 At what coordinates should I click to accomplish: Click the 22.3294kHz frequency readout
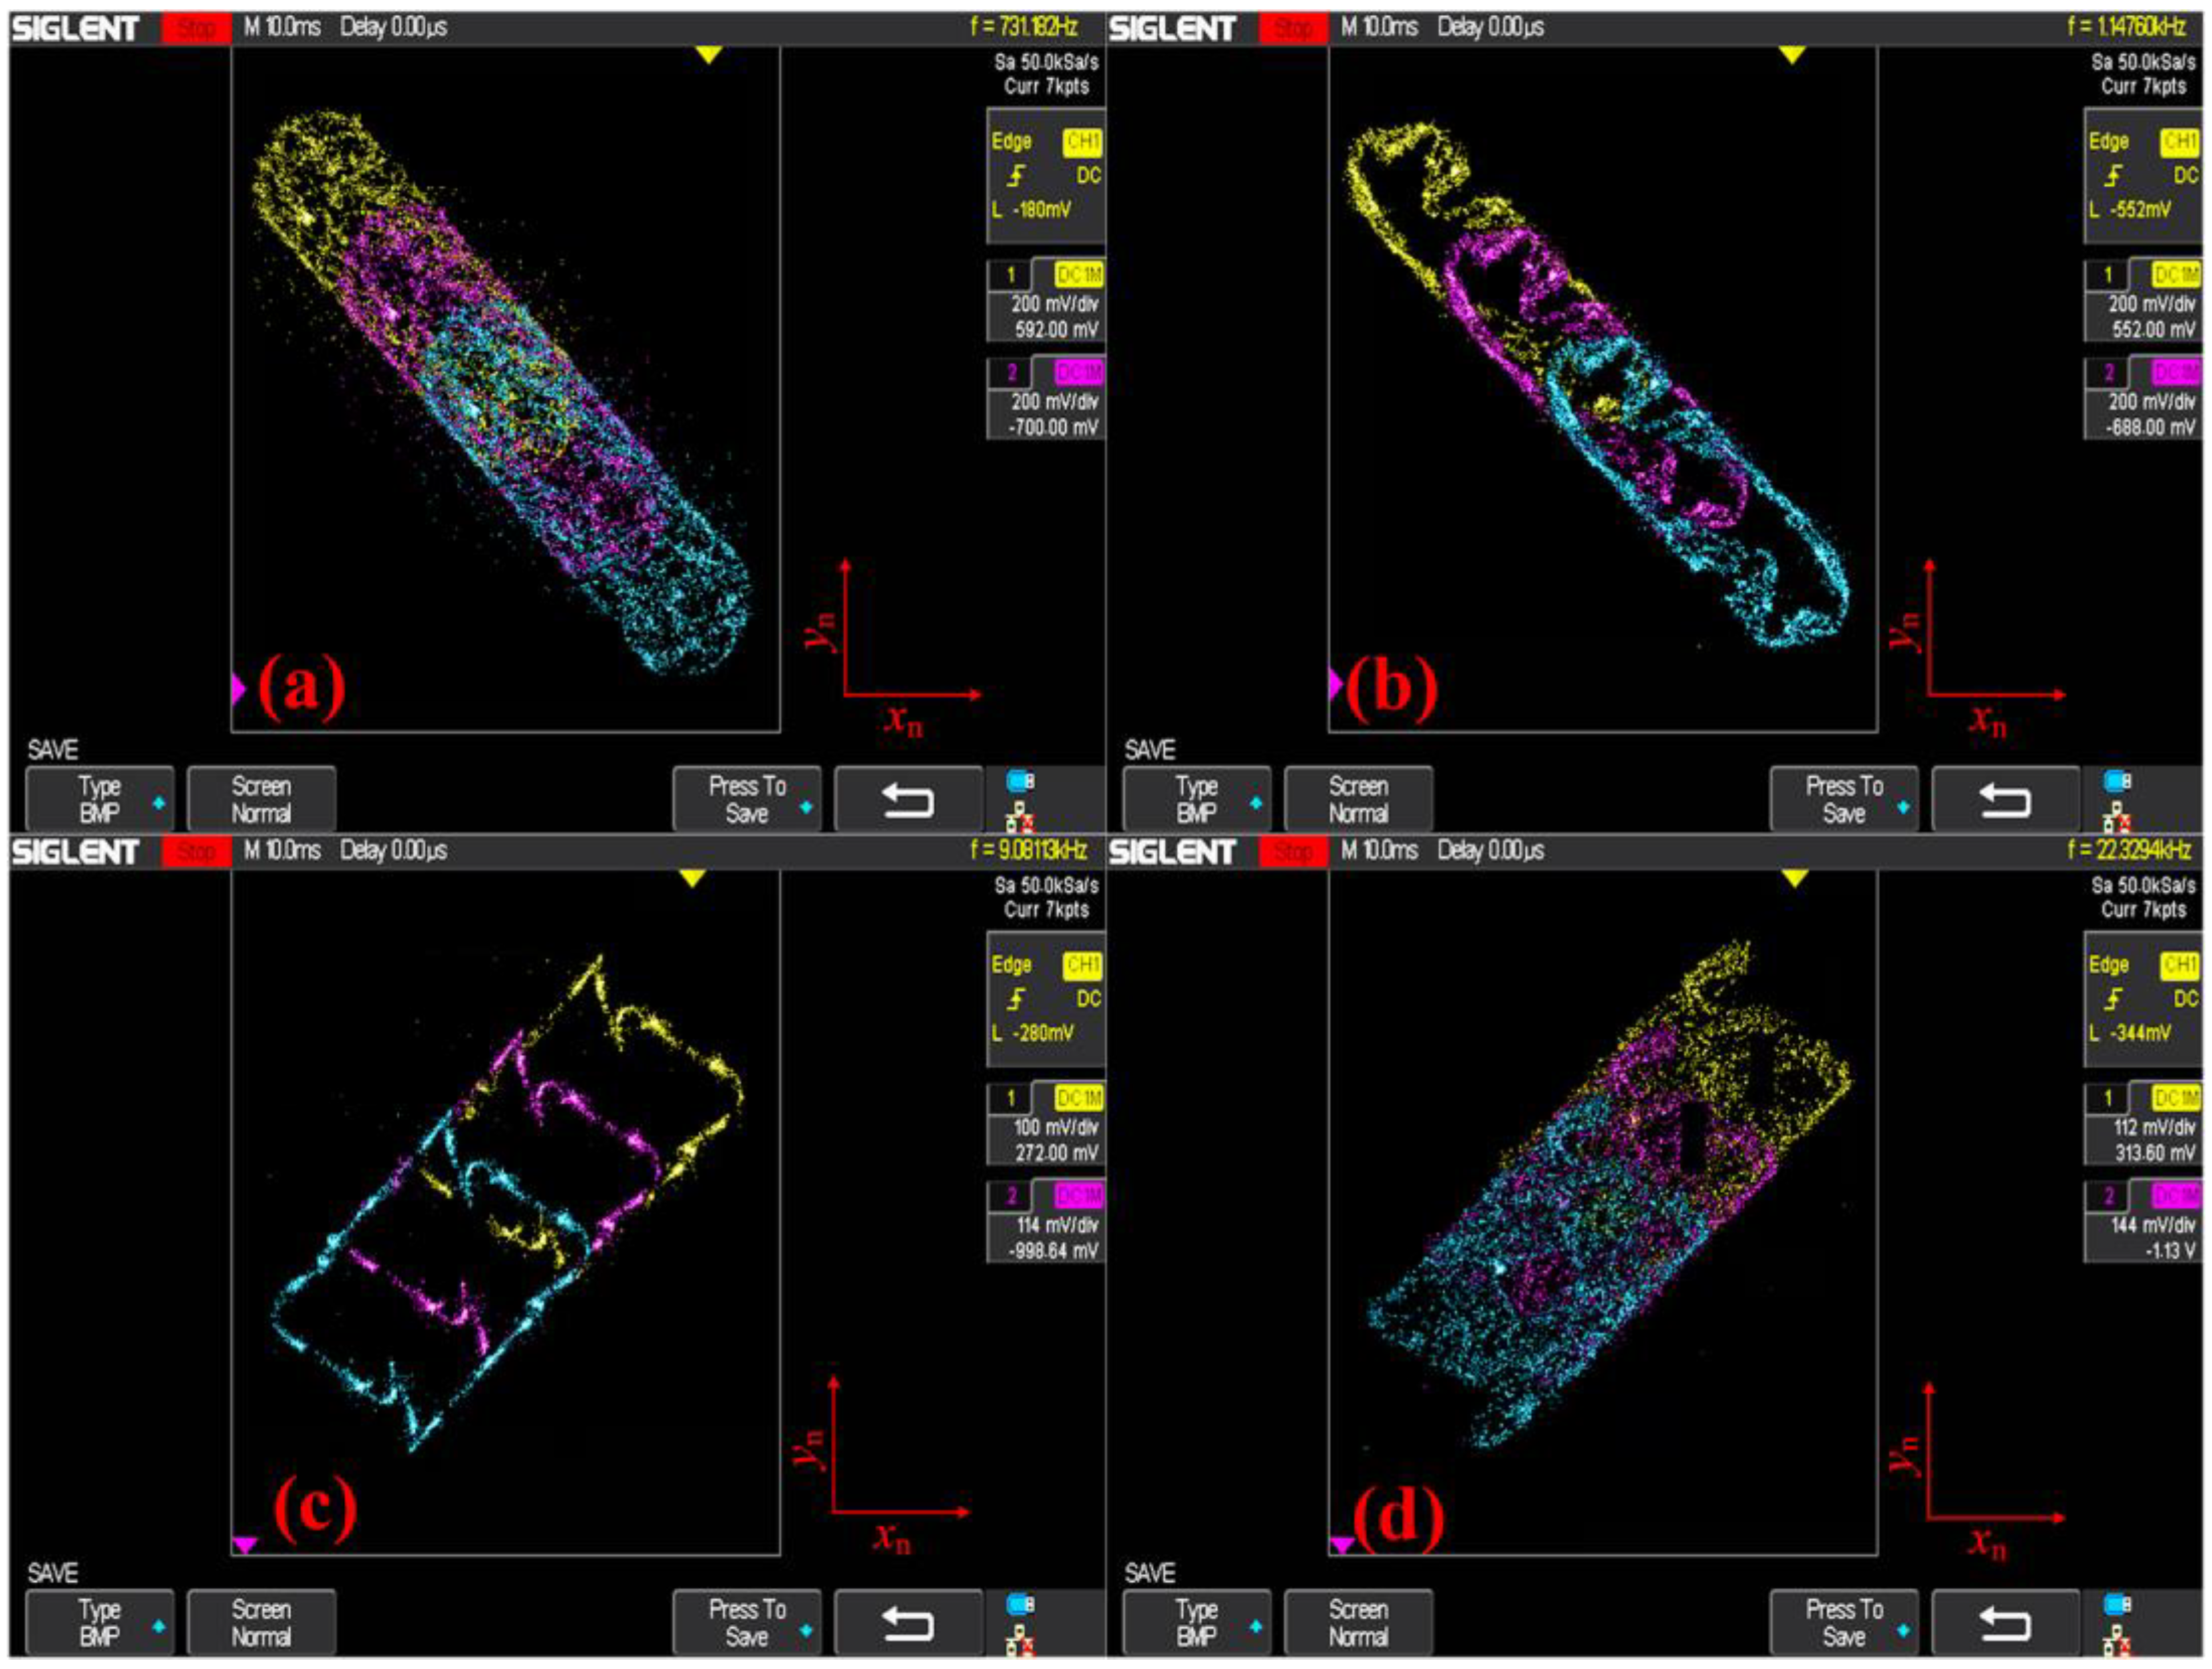[x=2129, y=851]
